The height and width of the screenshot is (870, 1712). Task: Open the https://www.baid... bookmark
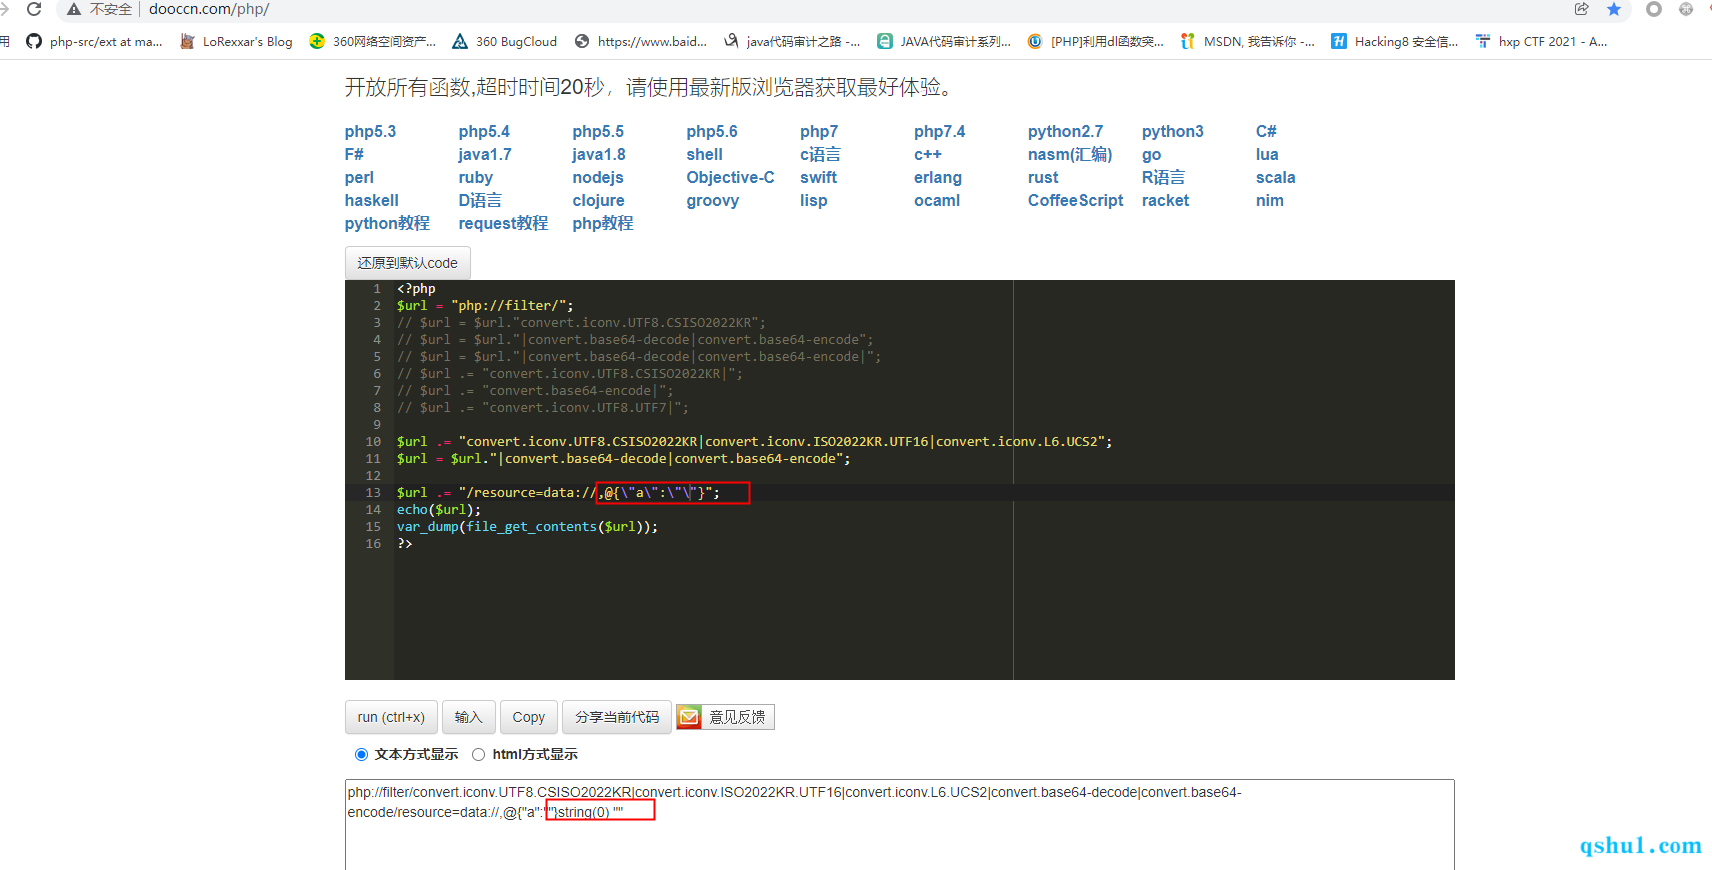click(641, 41)
